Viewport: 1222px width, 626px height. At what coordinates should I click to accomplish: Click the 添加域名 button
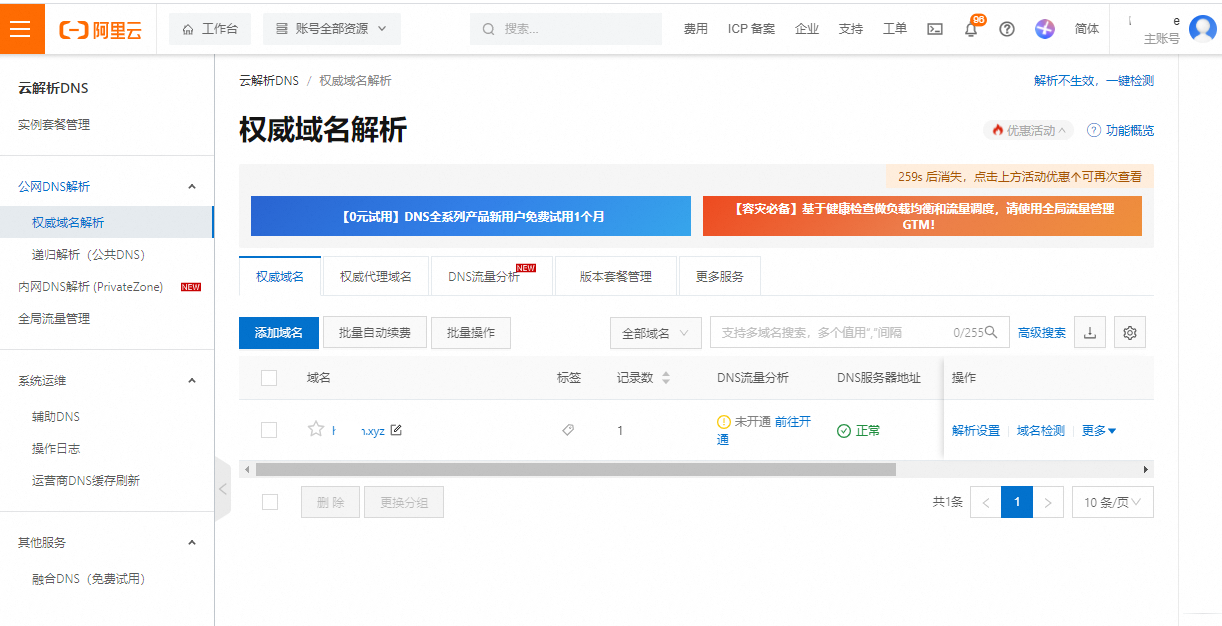click(278, 333)
